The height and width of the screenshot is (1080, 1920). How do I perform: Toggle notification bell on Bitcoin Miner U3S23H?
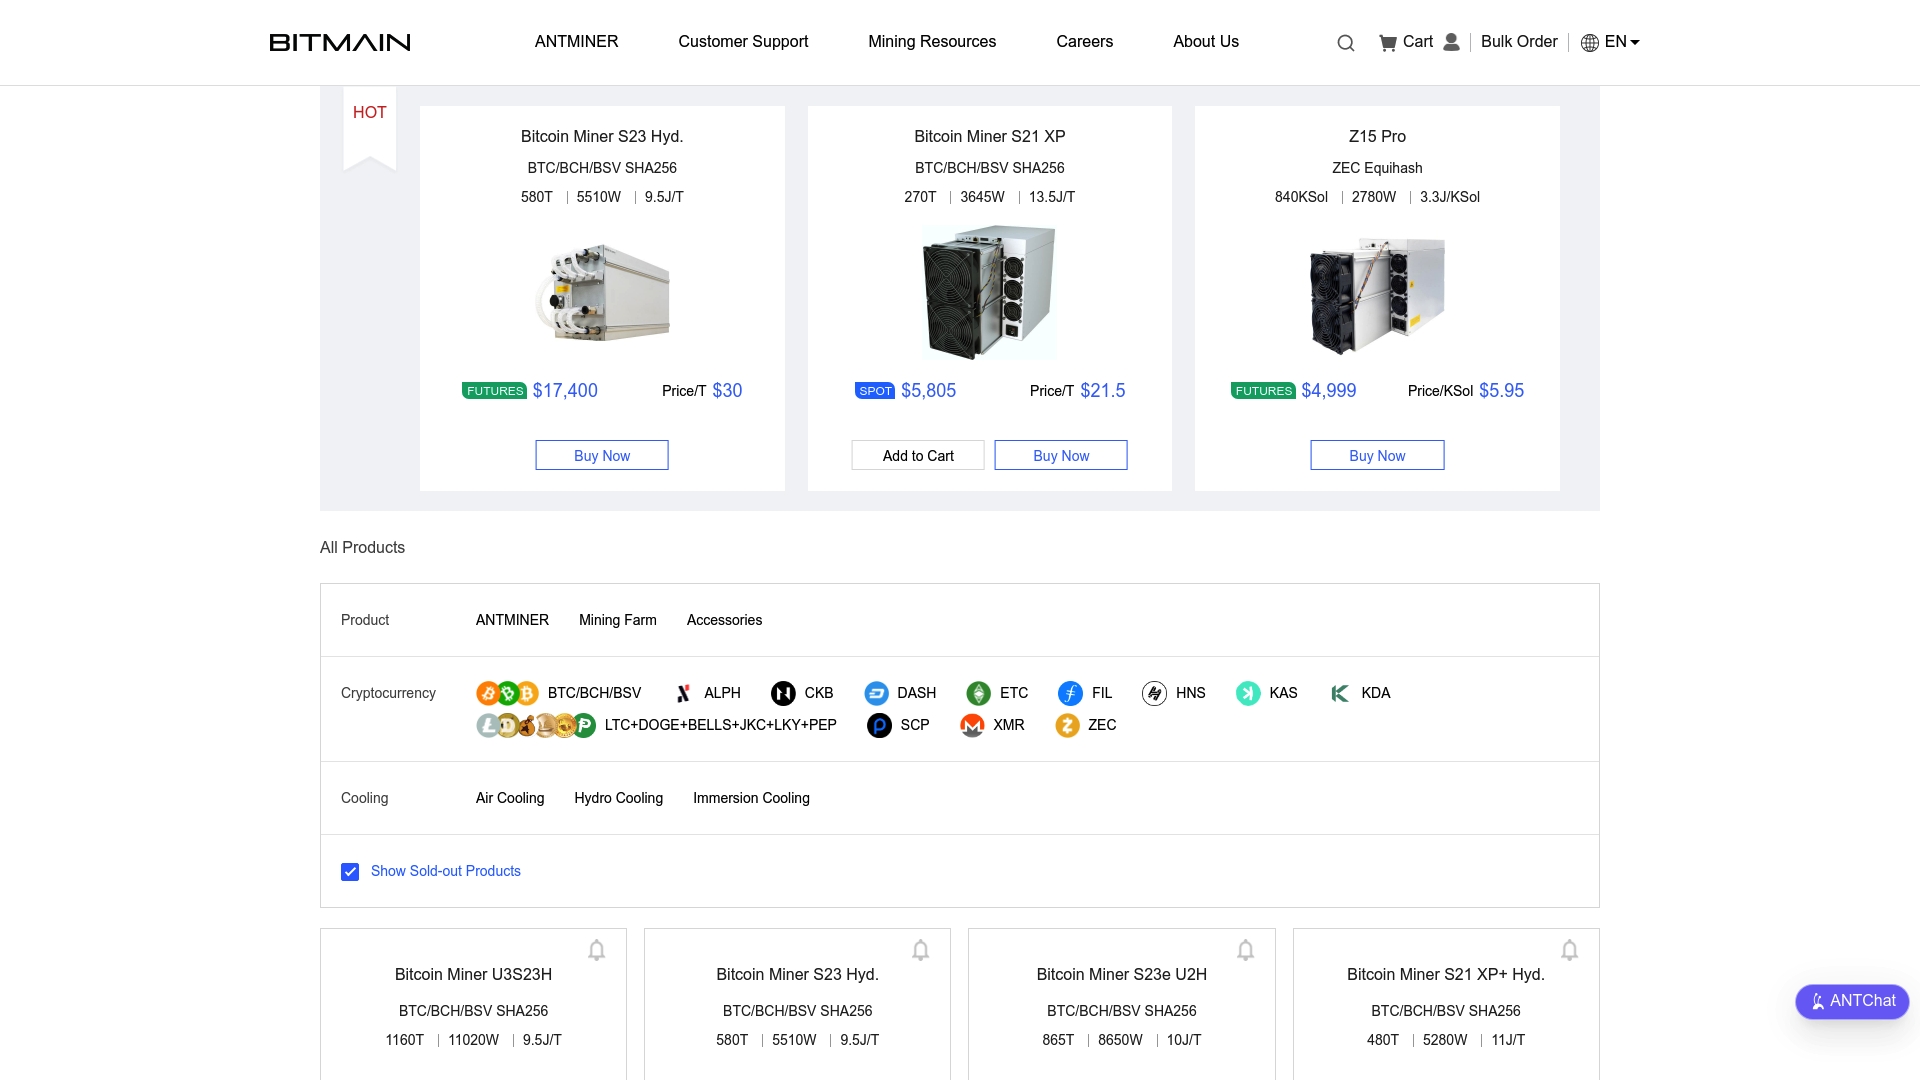tap(596, 950)
